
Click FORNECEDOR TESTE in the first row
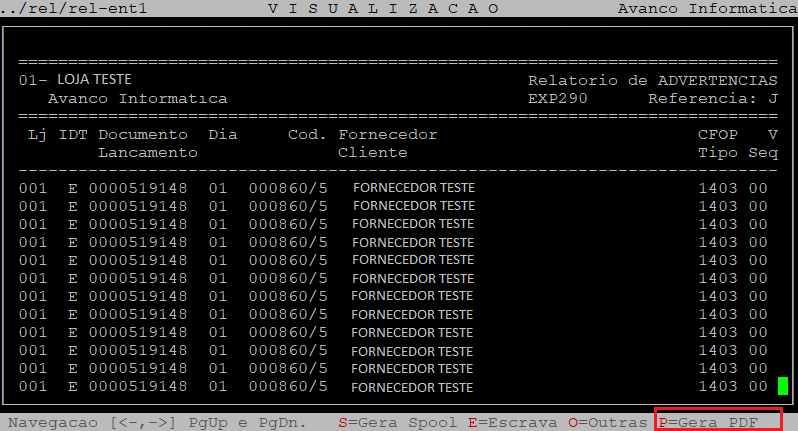tap(413, 187)
